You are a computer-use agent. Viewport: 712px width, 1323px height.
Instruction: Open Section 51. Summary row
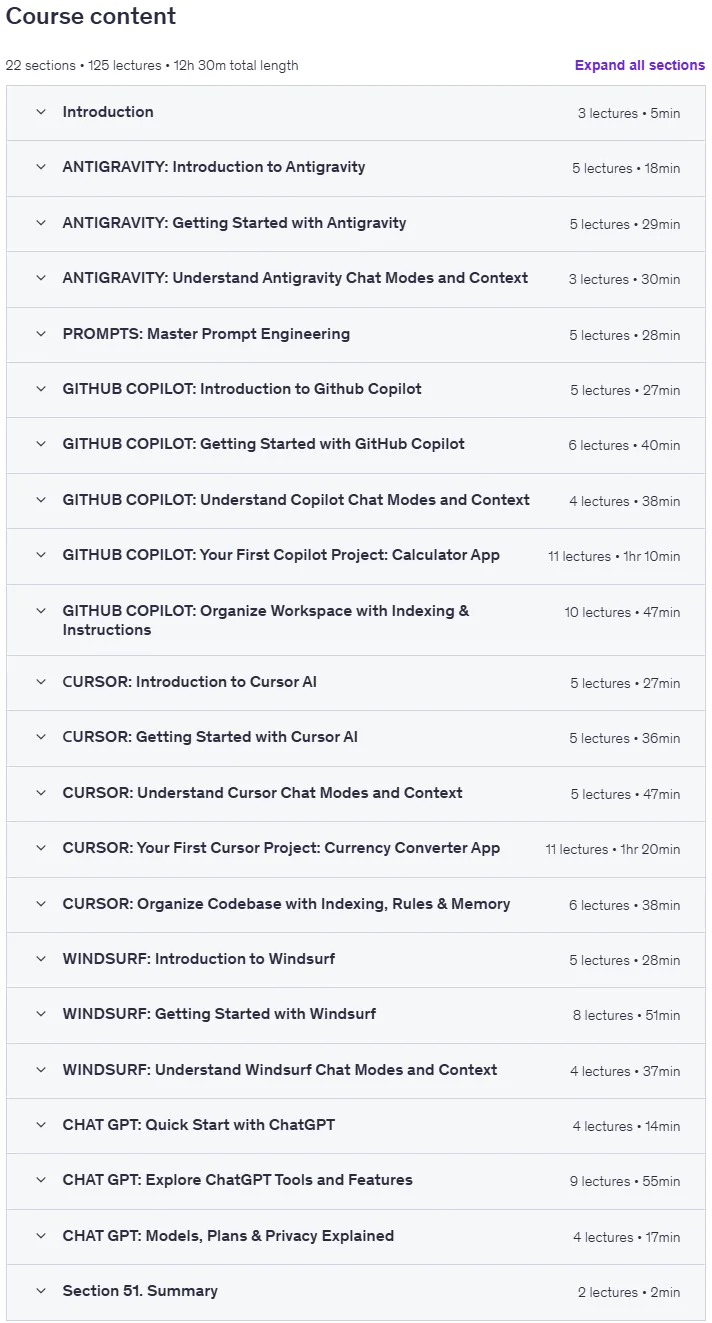pos(356,1292)
